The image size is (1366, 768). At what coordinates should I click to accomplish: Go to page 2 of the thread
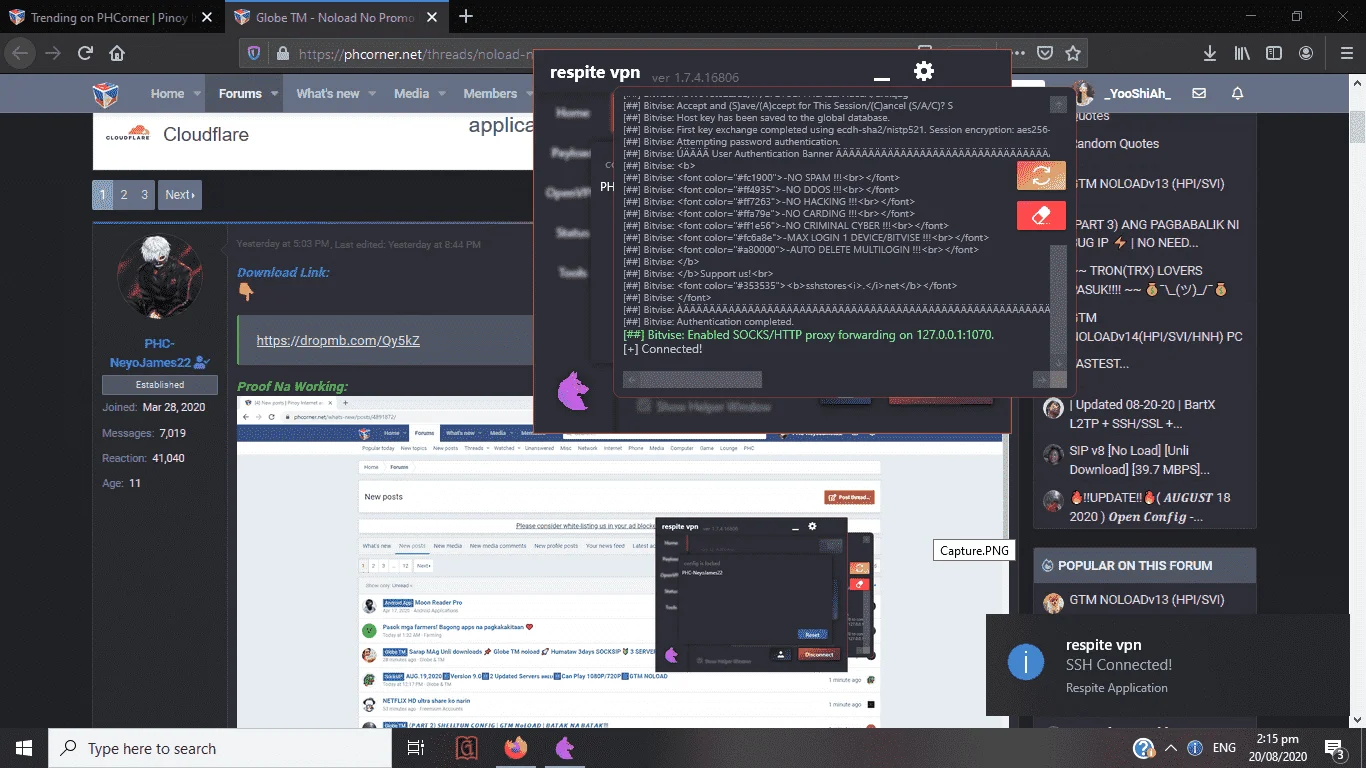(124, 195)
